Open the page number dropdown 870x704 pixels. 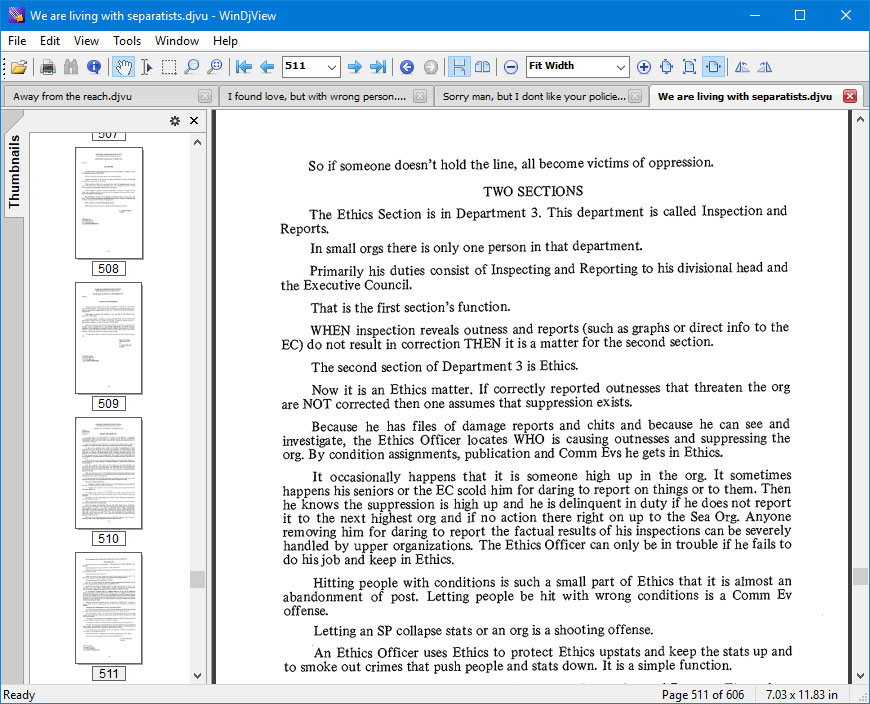[332, 67]
